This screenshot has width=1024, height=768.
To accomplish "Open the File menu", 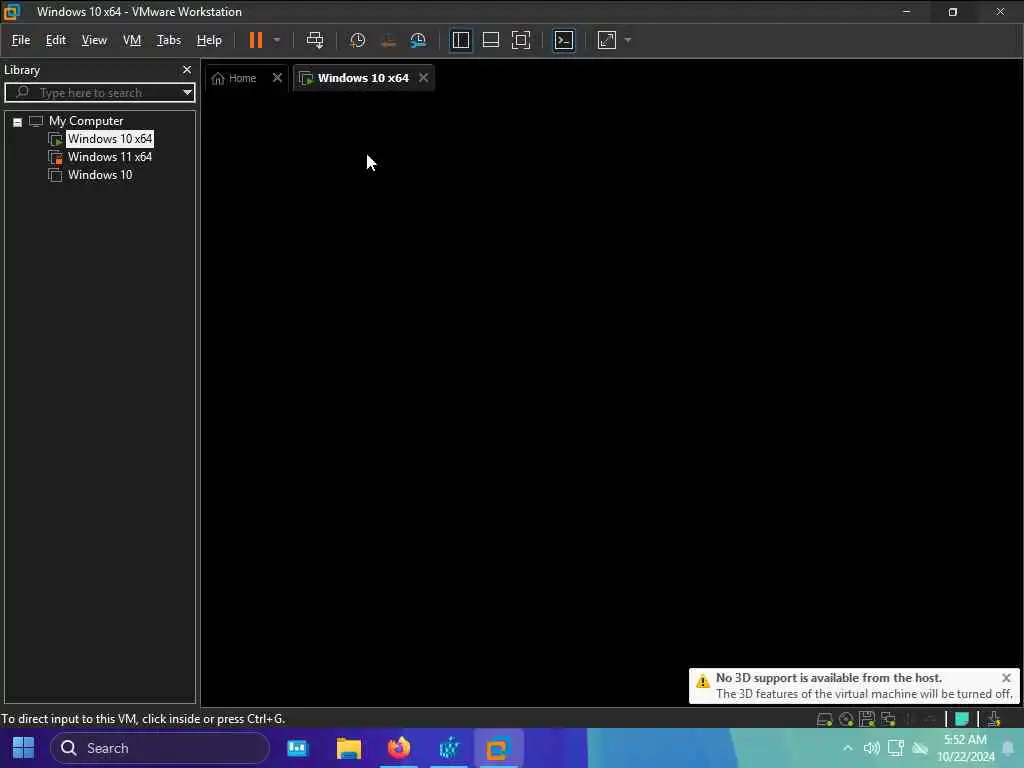I will pyautogui.click(x=21, y=40).
